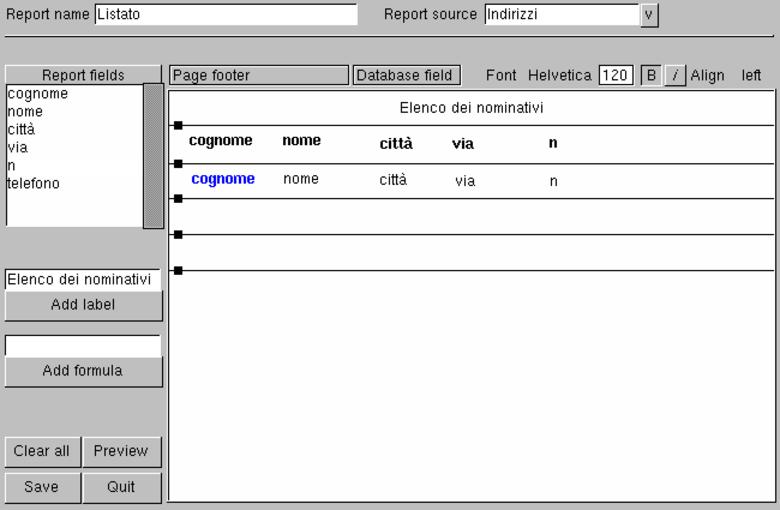Image resolution: width=780 pixels, height=510 pixels.
Task: Open the Page footer section selector
Action: click(x=259, y=75)
